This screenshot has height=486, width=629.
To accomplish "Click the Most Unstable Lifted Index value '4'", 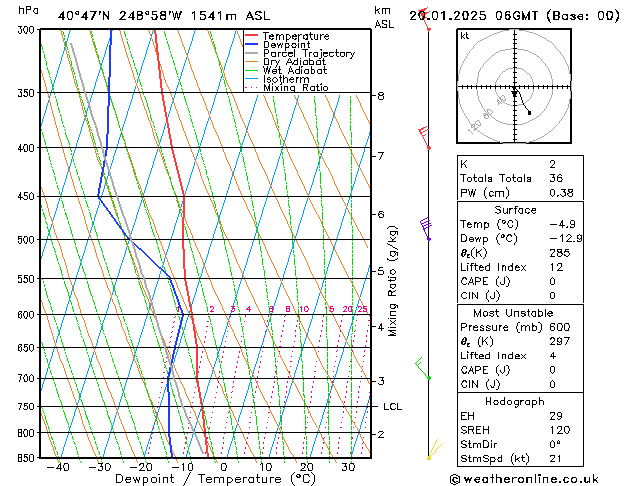I will pos(553,356).
